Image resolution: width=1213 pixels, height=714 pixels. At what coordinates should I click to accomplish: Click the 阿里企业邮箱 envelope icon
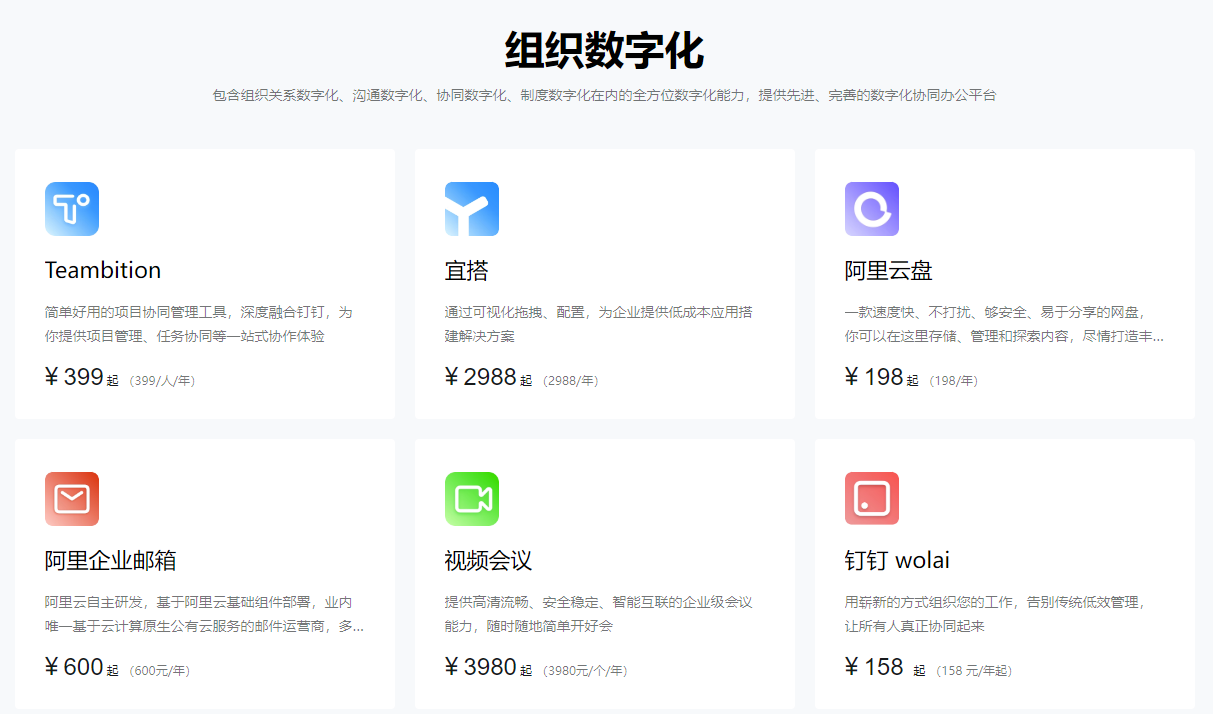click(x=71, y=498)
